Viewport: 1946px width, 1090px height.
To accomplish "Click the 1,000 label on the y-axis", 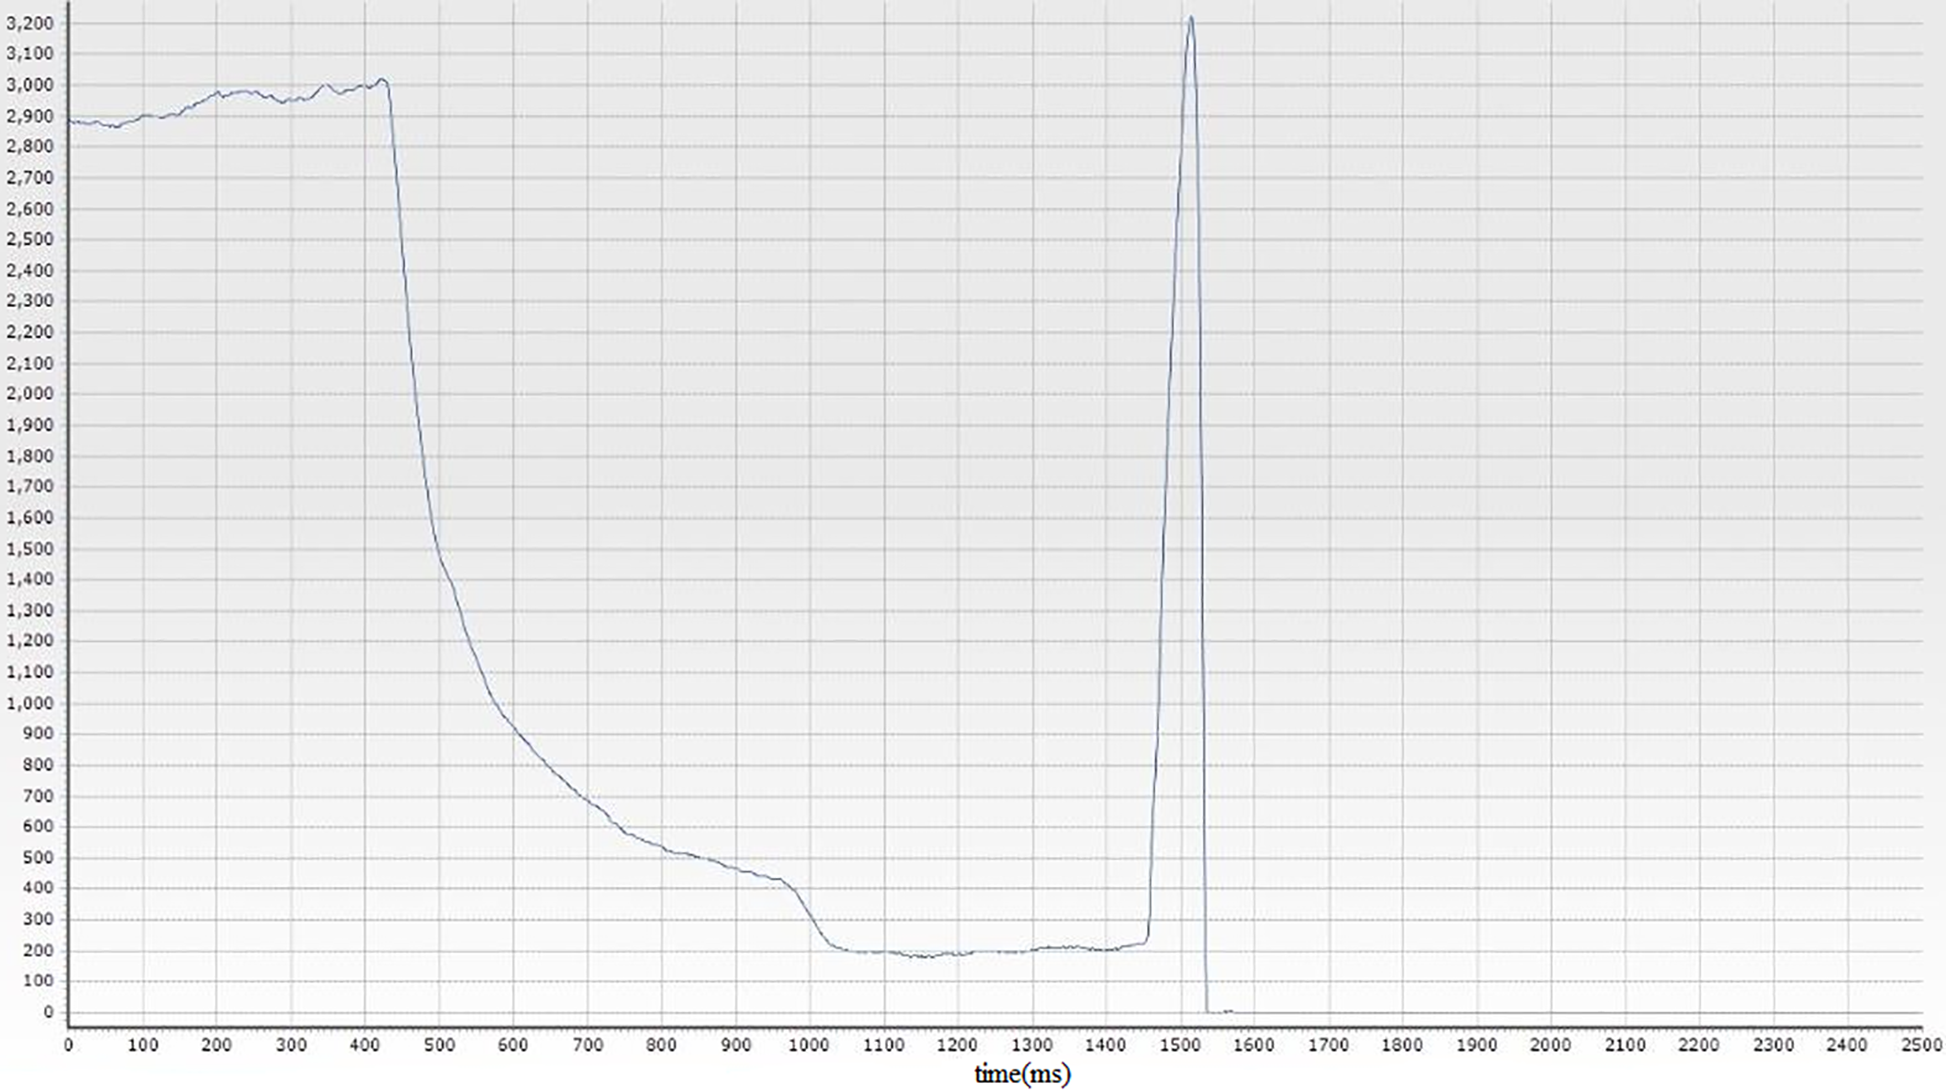I will click(x=29, y=703).
